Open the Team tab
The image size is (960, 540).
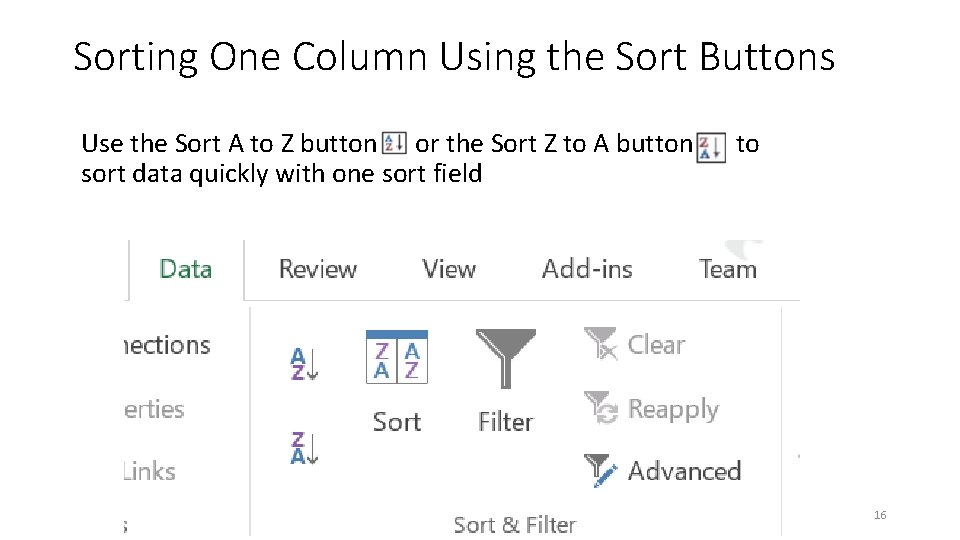click(728, 269)
